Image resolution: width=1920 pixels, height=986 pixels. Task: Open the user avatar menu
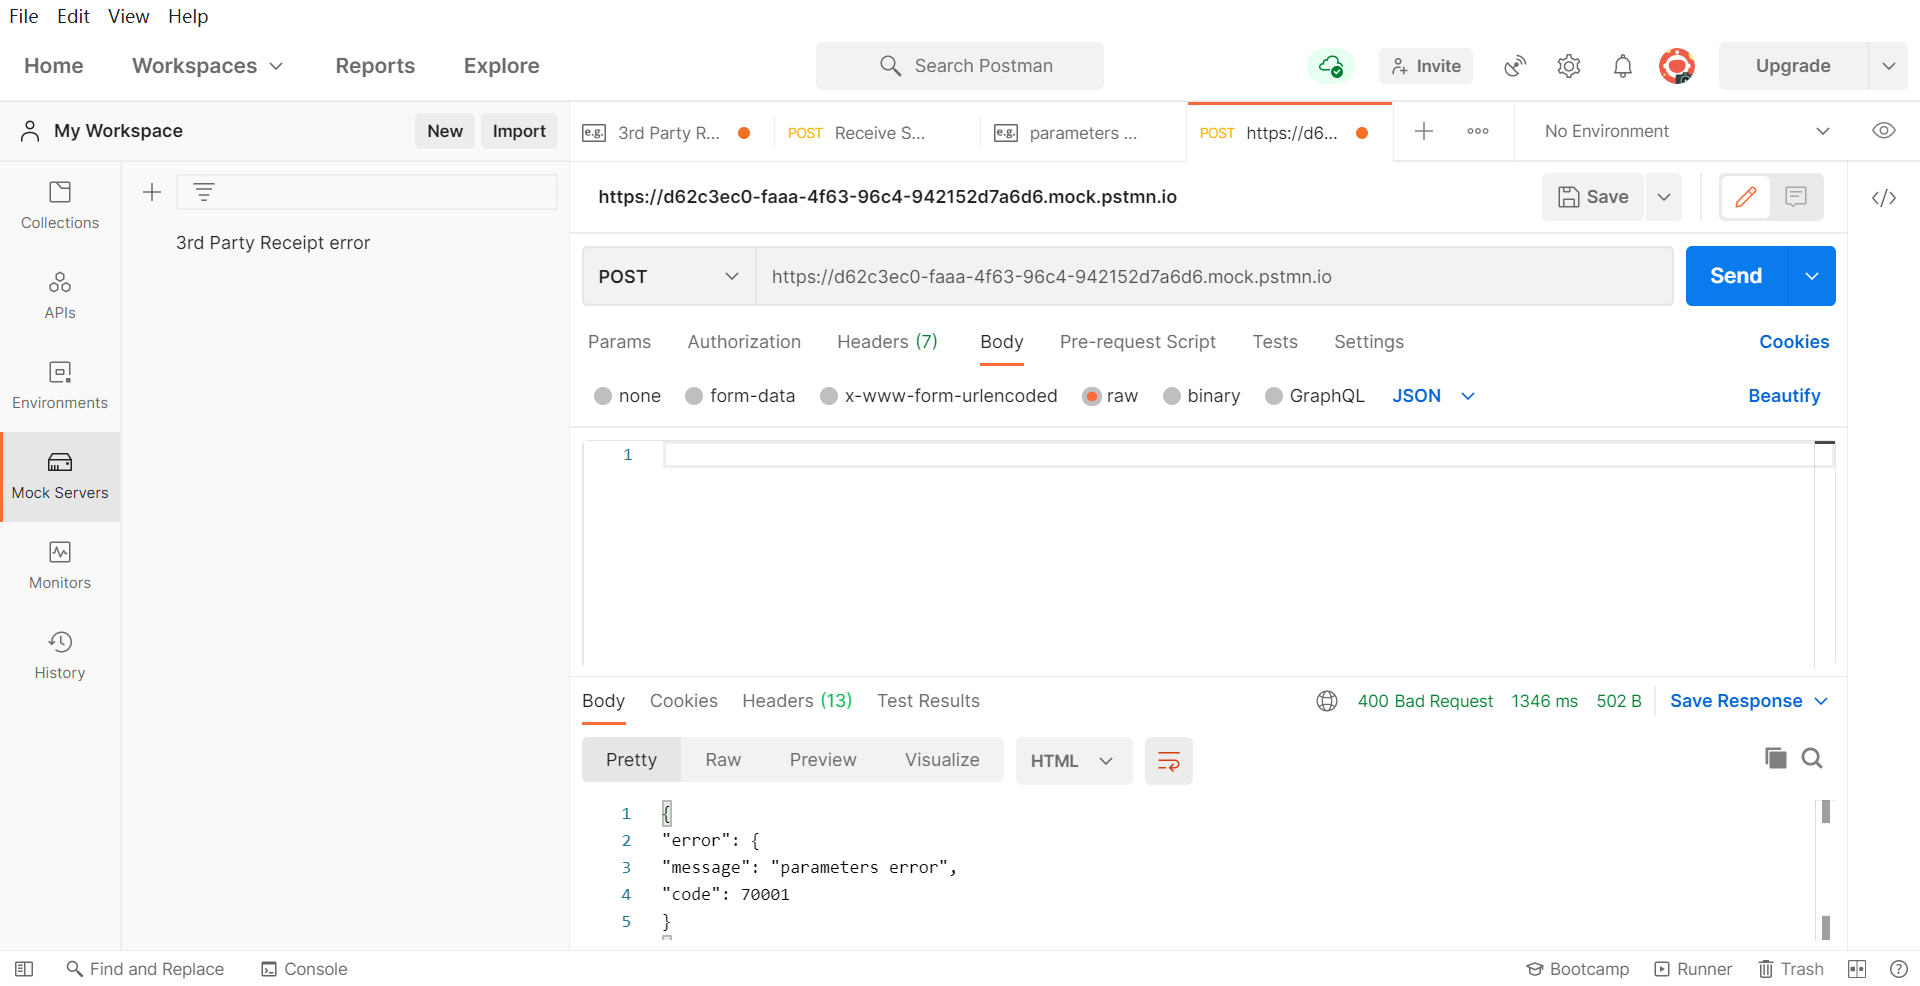(x=1677, y=66)
